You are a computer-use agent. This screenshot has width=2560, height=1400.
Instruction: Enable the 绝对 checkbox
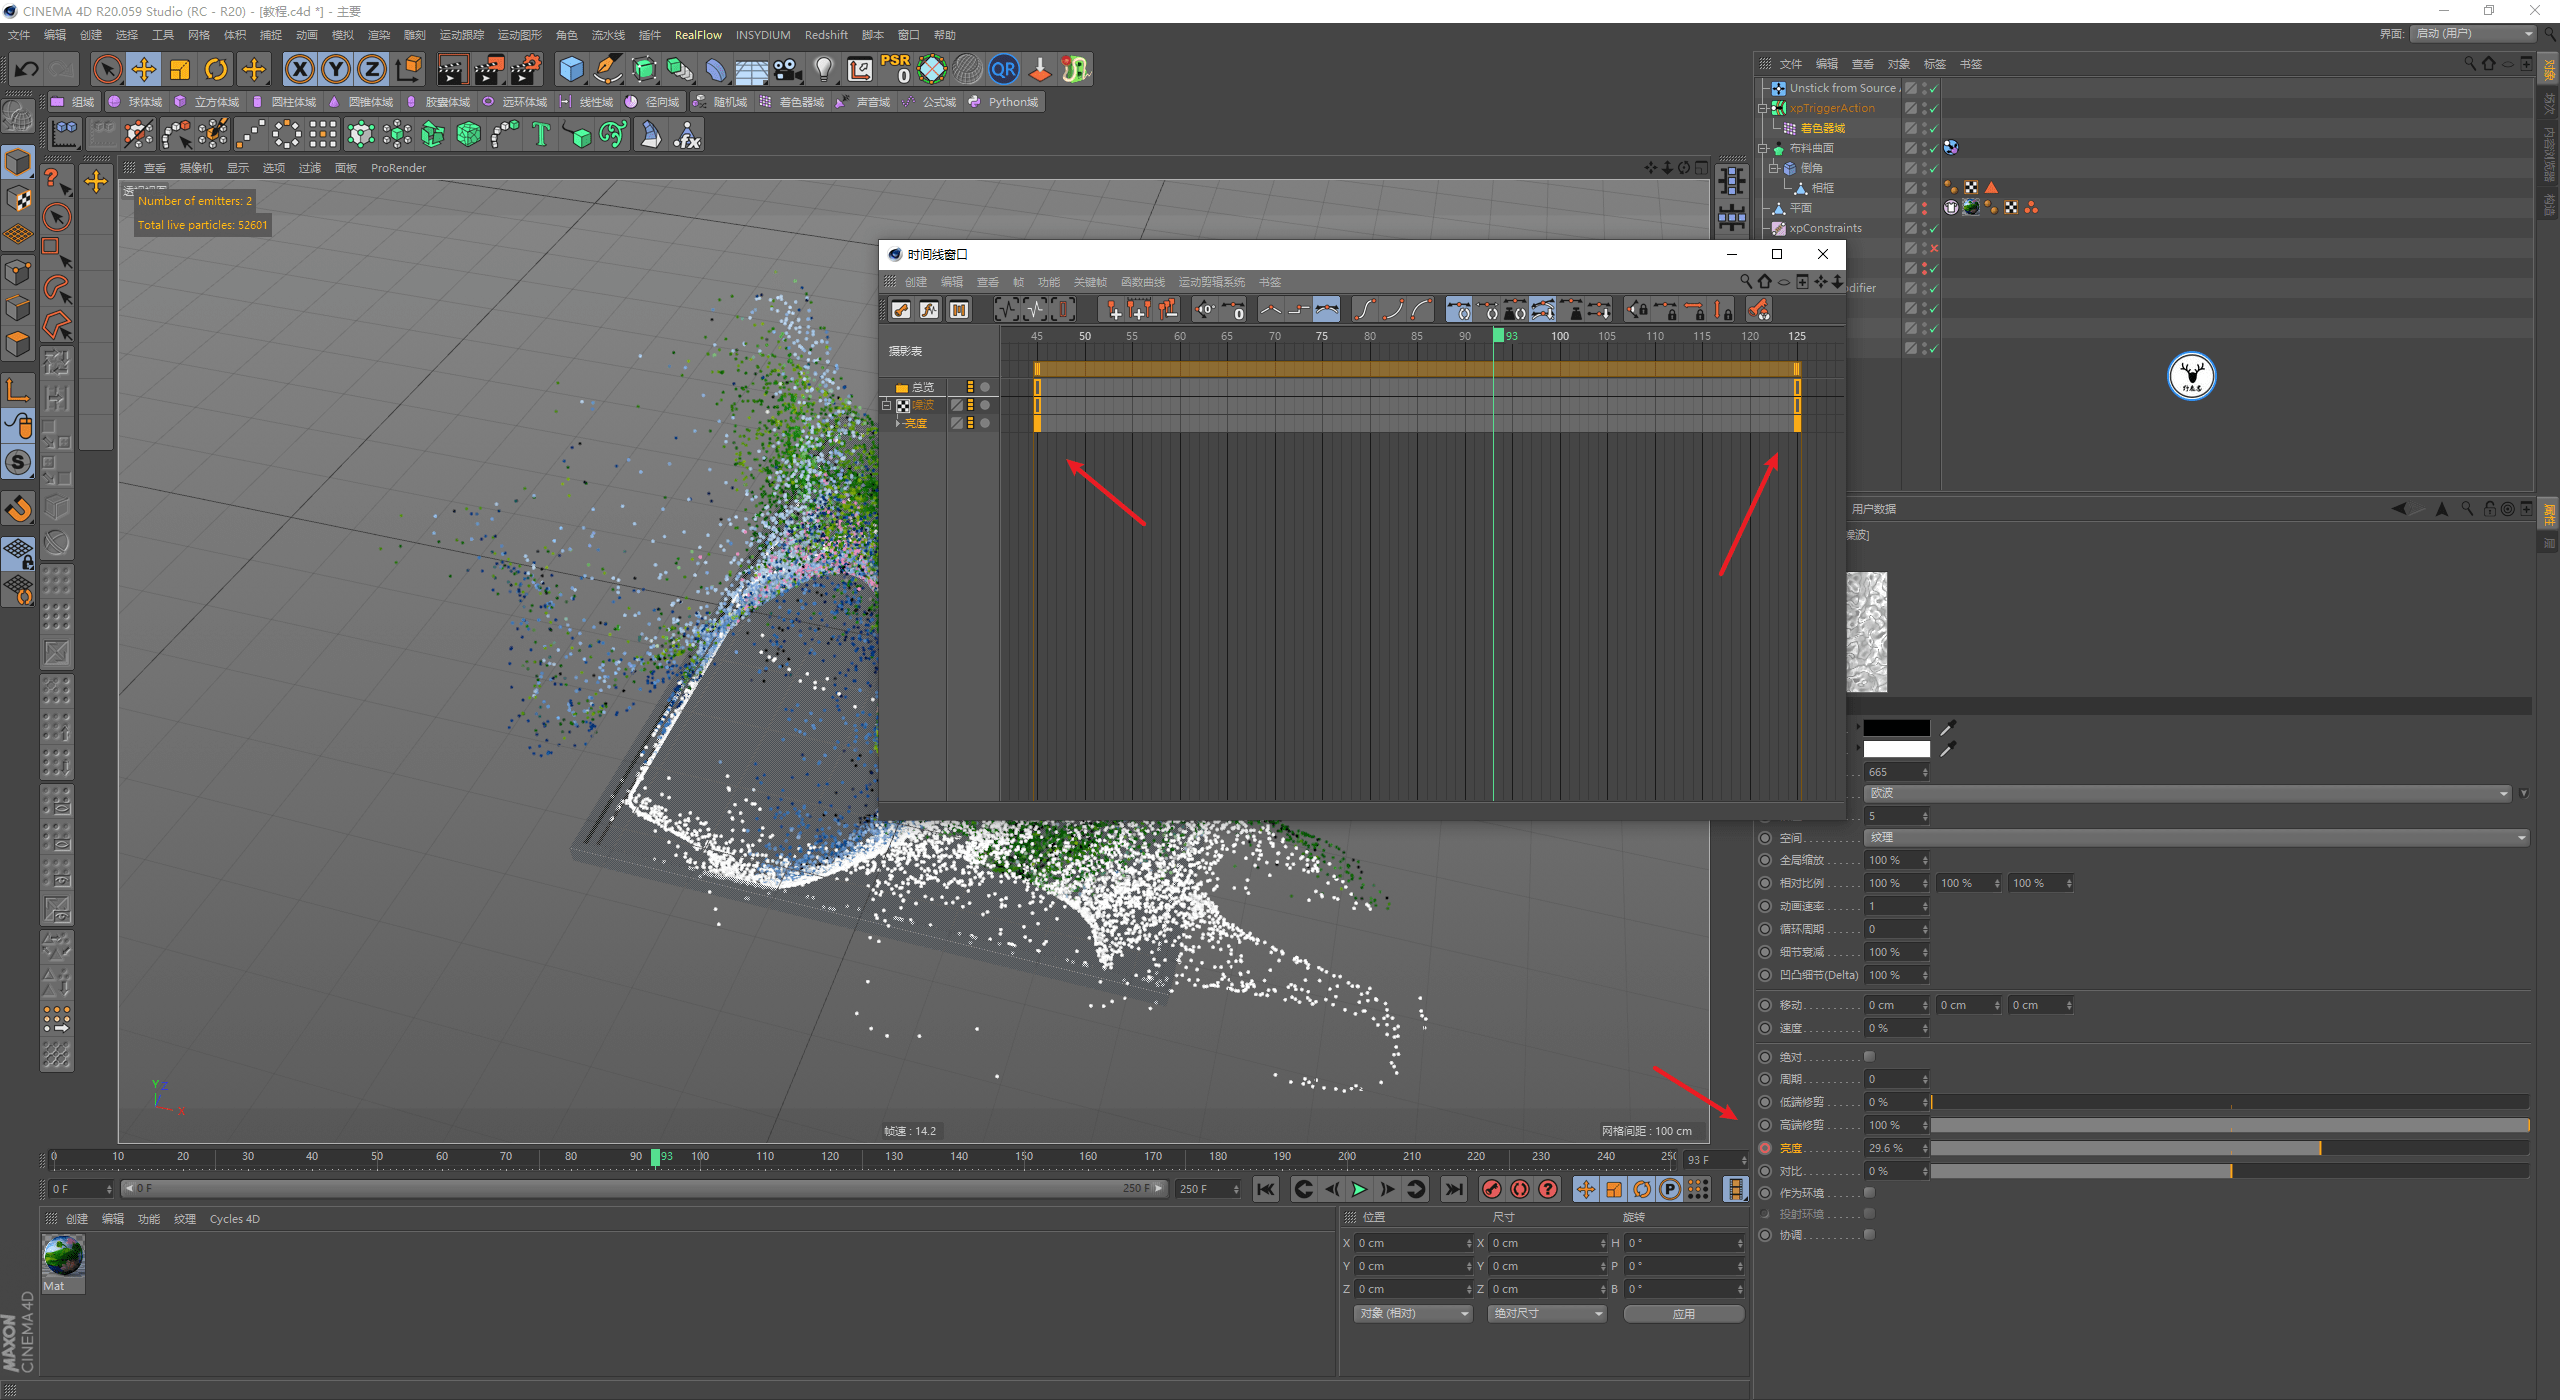[1869, 1057]
